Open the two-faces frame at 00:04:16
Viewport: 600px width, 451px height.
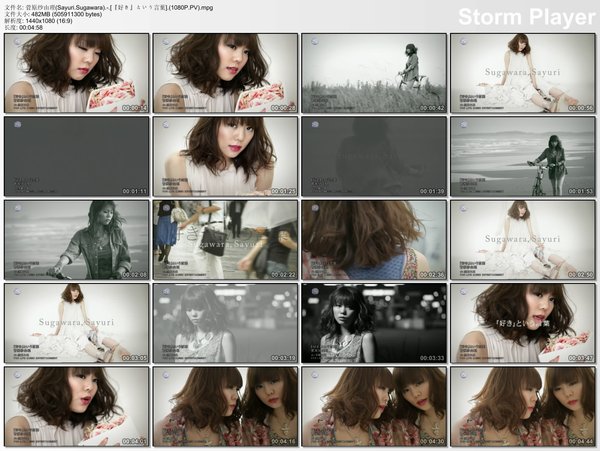pos(225,406)
